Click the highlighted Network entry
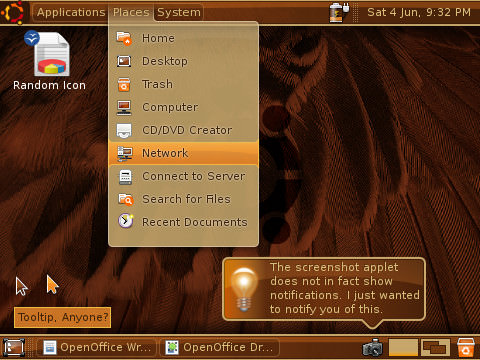The image size is (480, 360). [183, 153]
